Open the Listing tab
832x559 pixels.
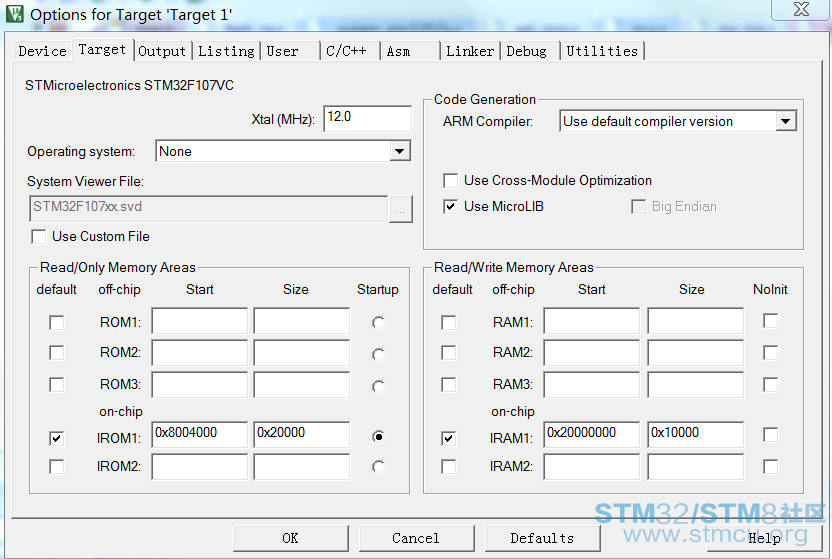click(227, 51)
